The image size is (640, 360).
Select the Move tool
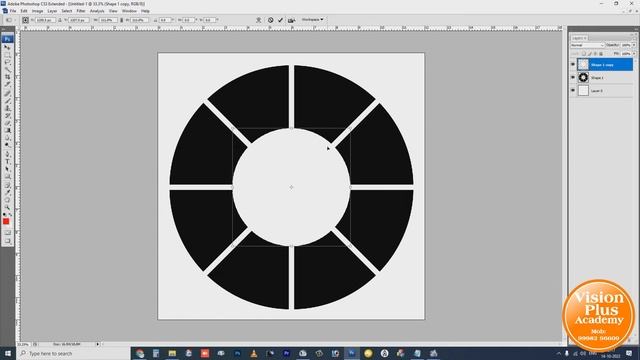click(7, 47)
